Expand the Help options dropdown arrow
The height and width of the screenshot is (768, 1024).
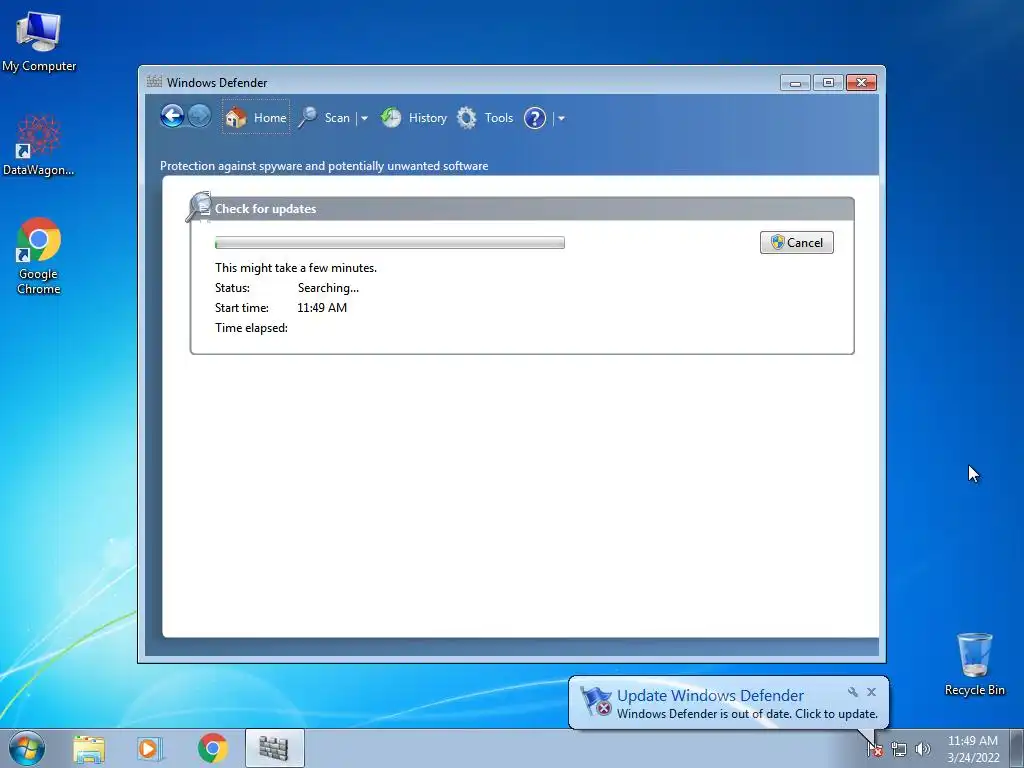pyautogui.click(x=561, y=119)
